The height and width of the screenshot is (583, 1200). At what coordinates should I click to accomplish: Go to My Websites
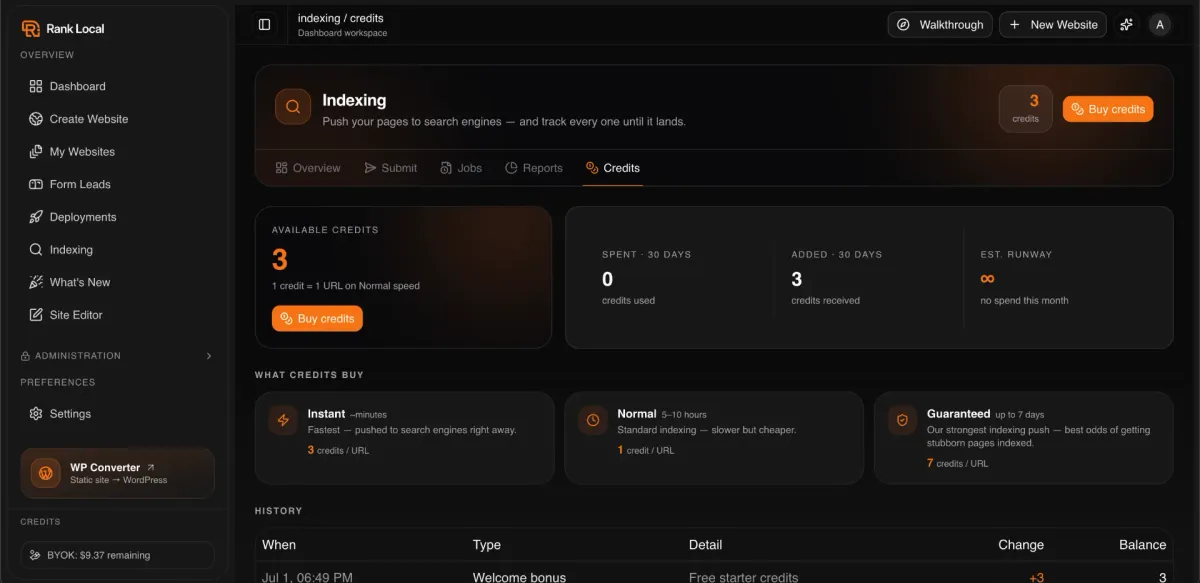118,152
